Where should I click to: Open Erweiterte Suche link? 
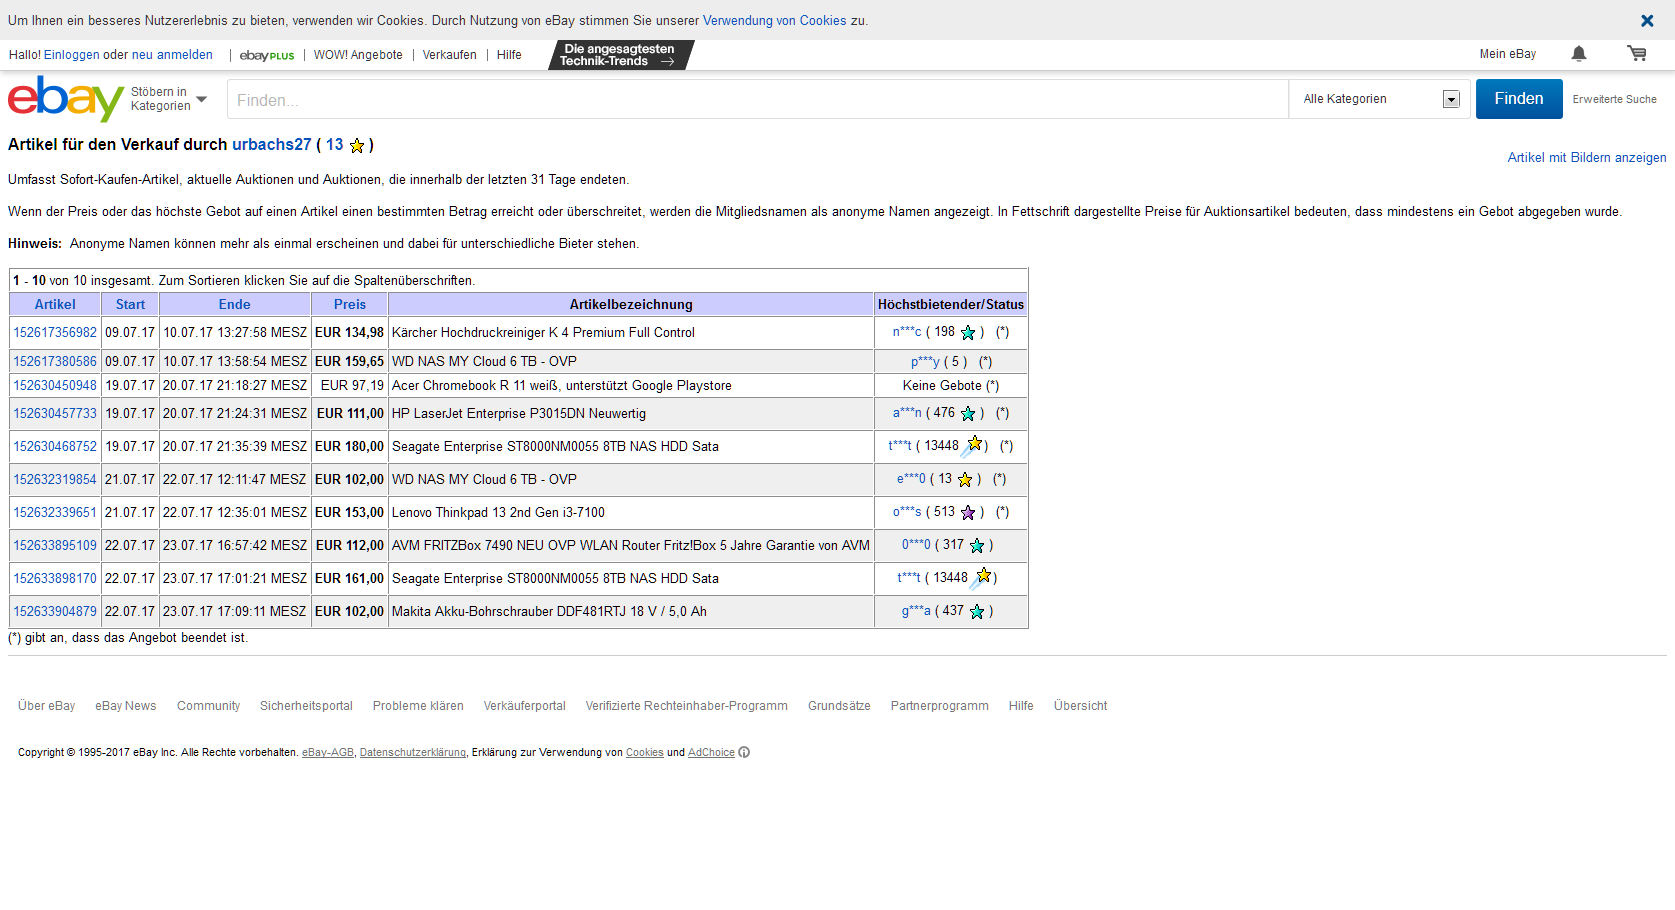pyautogui.click(x=1614, y=99)
